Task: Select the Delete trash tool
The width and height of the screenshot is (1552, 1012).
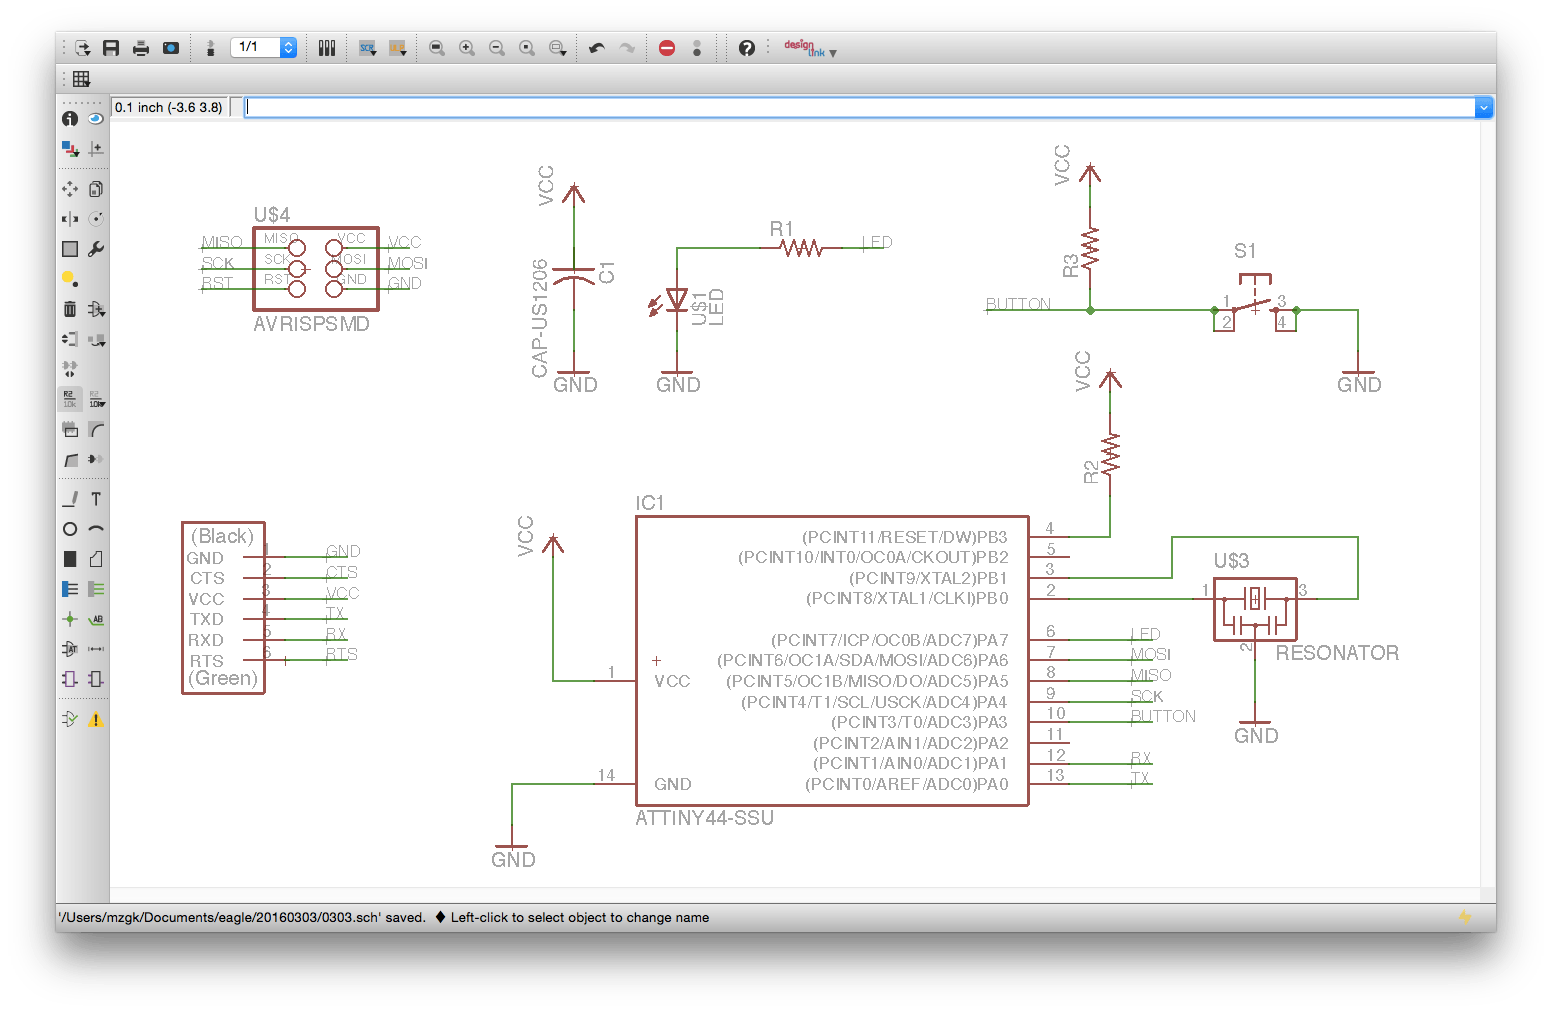Action: click(70, 309)
